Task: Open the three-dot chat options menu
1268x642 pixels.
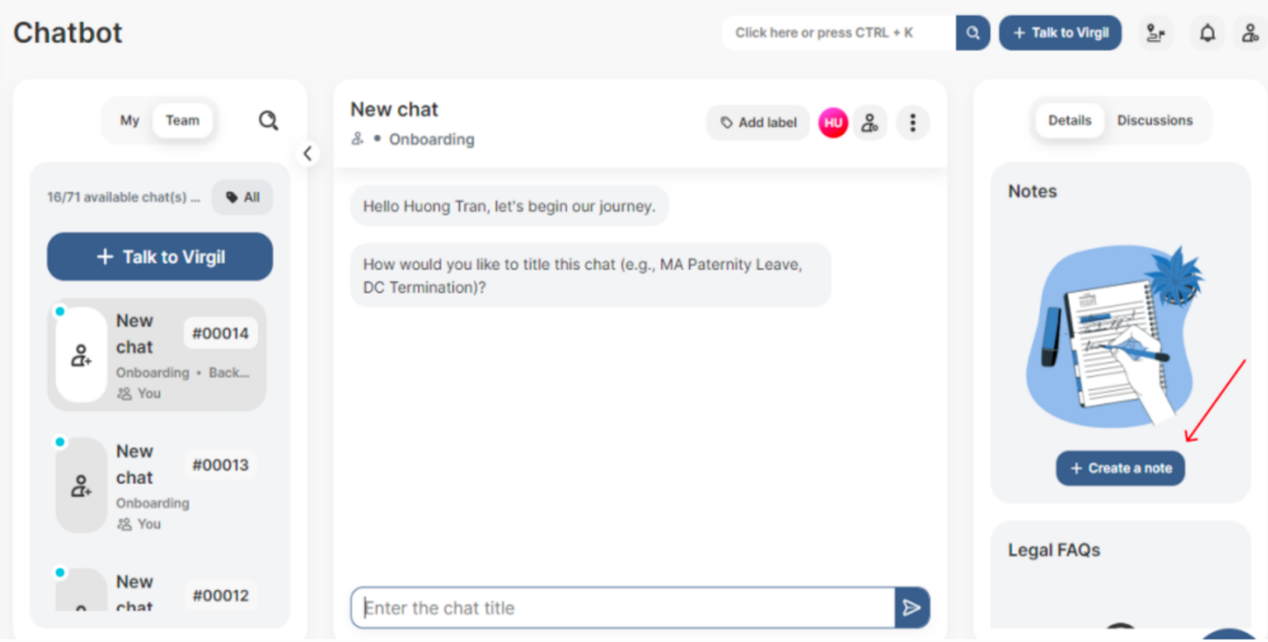Action: [912, 123]
